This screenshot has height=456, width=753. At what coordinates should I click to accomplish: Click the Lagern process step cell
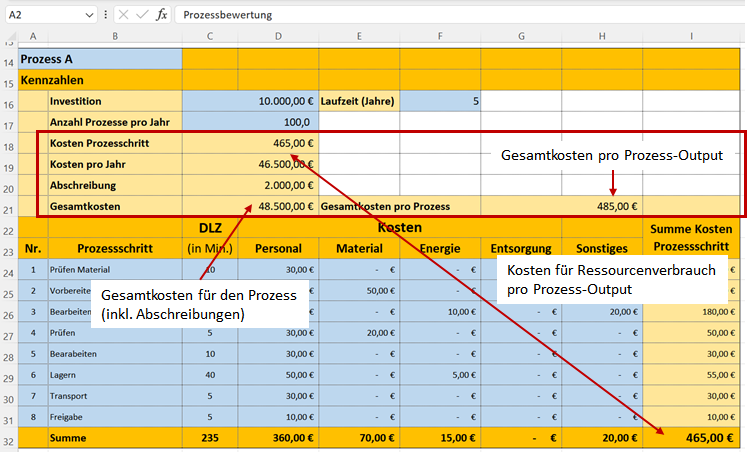point(114,375)
